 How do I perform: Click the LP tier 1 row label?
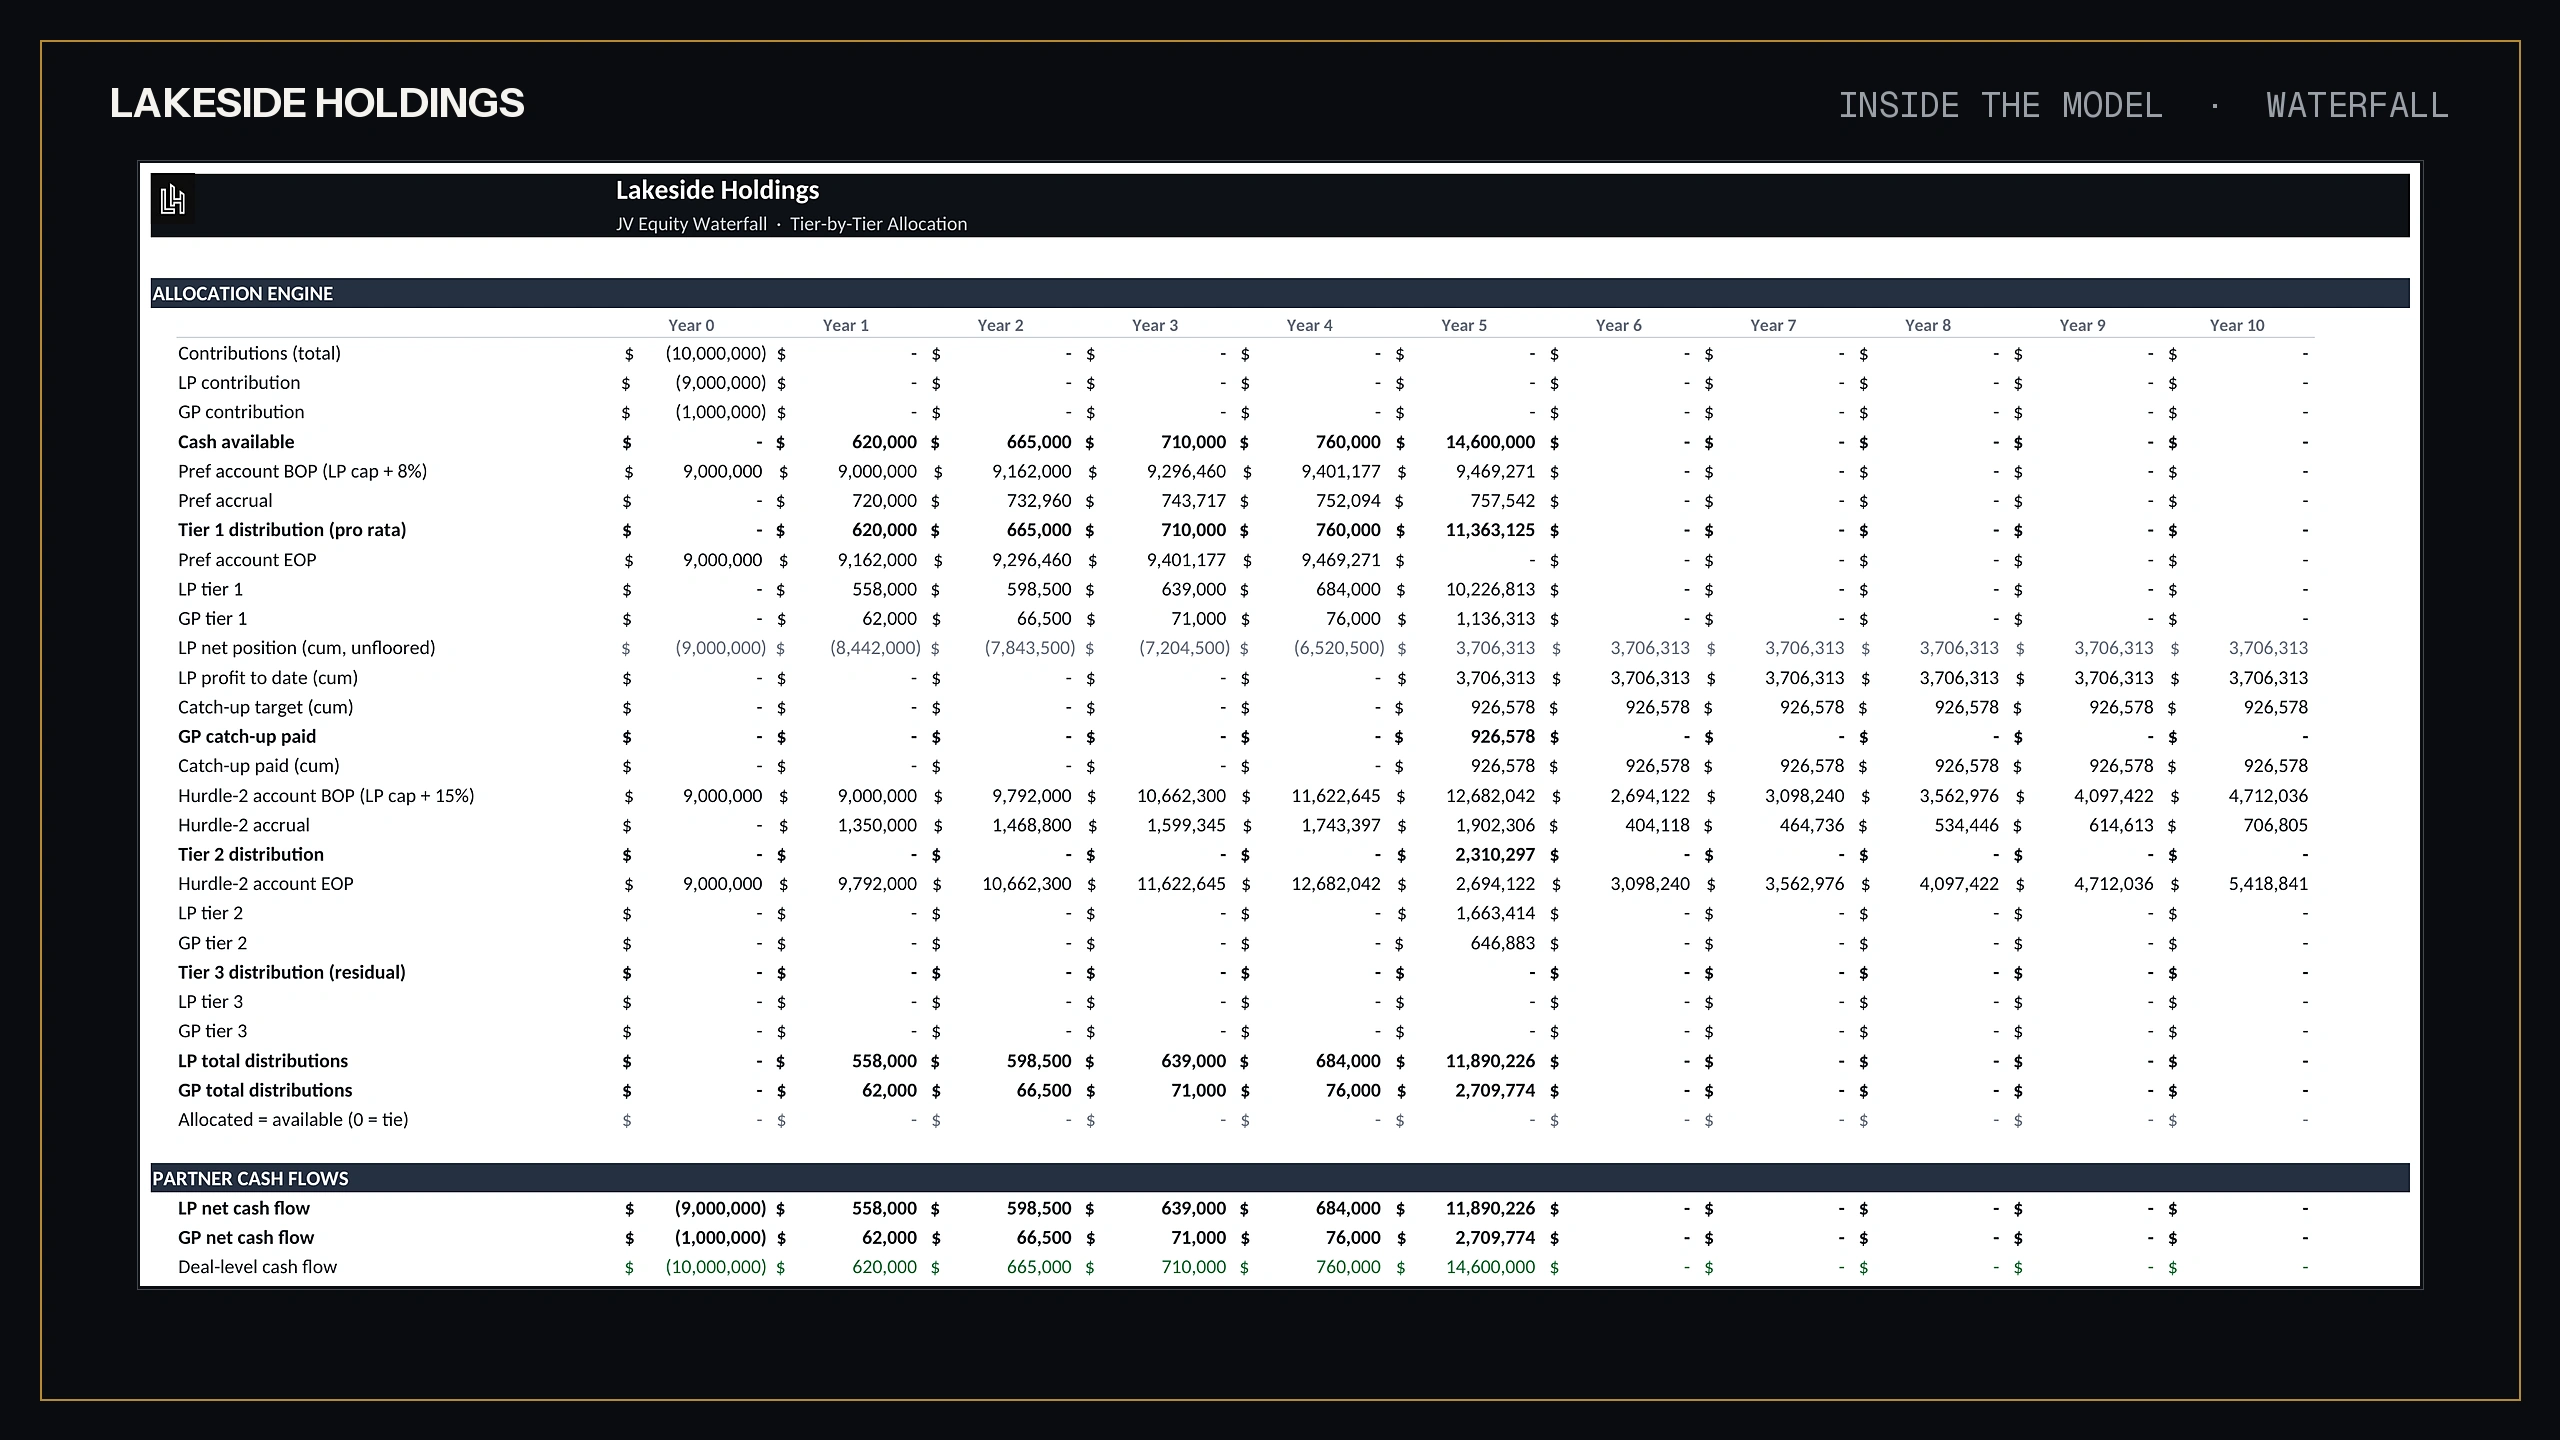pyautogui.click(x=210, y=589)
